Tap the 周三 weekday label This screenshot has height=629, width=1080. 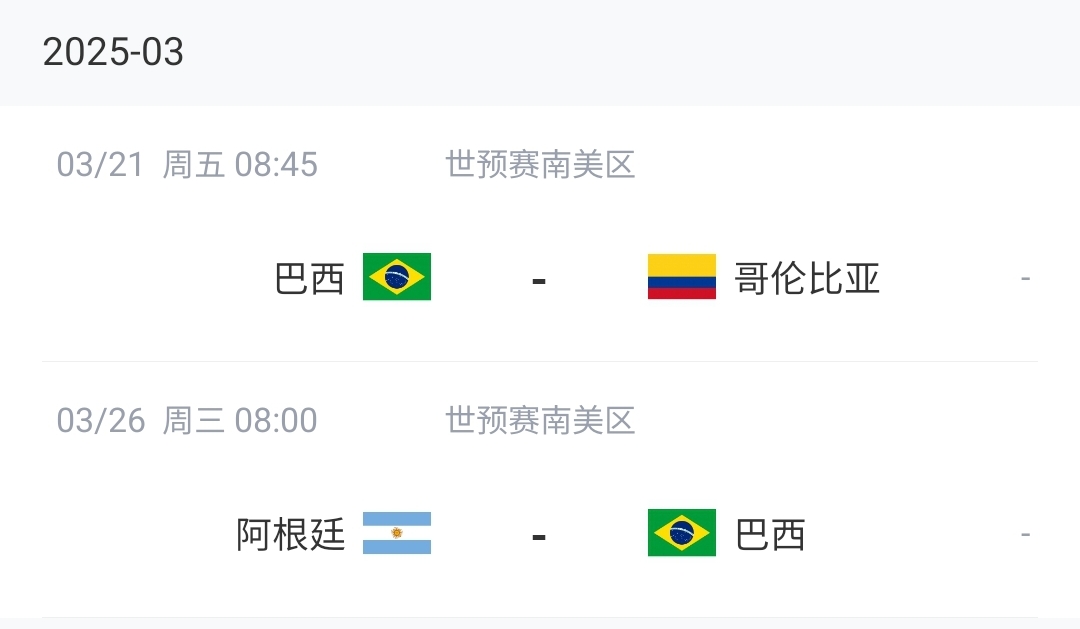193,420
